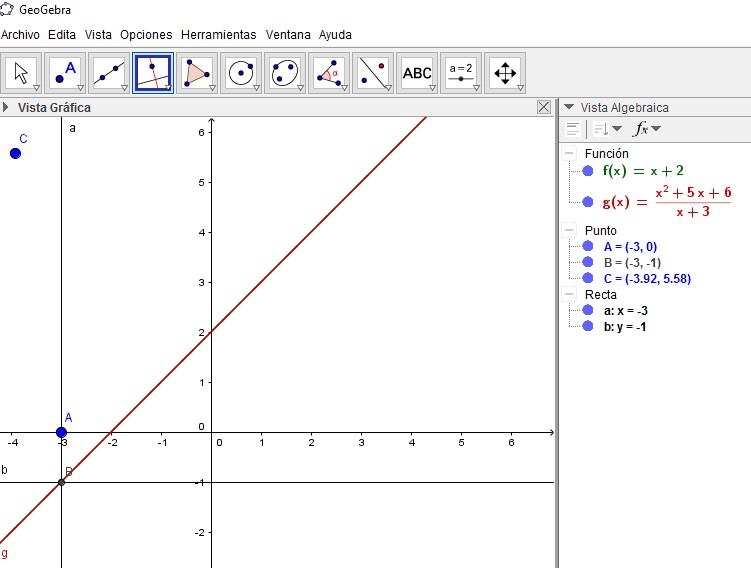Toggle visibility of point A
Image resolution: width=751 pixels, height=568 pixels.
point(588,246)
